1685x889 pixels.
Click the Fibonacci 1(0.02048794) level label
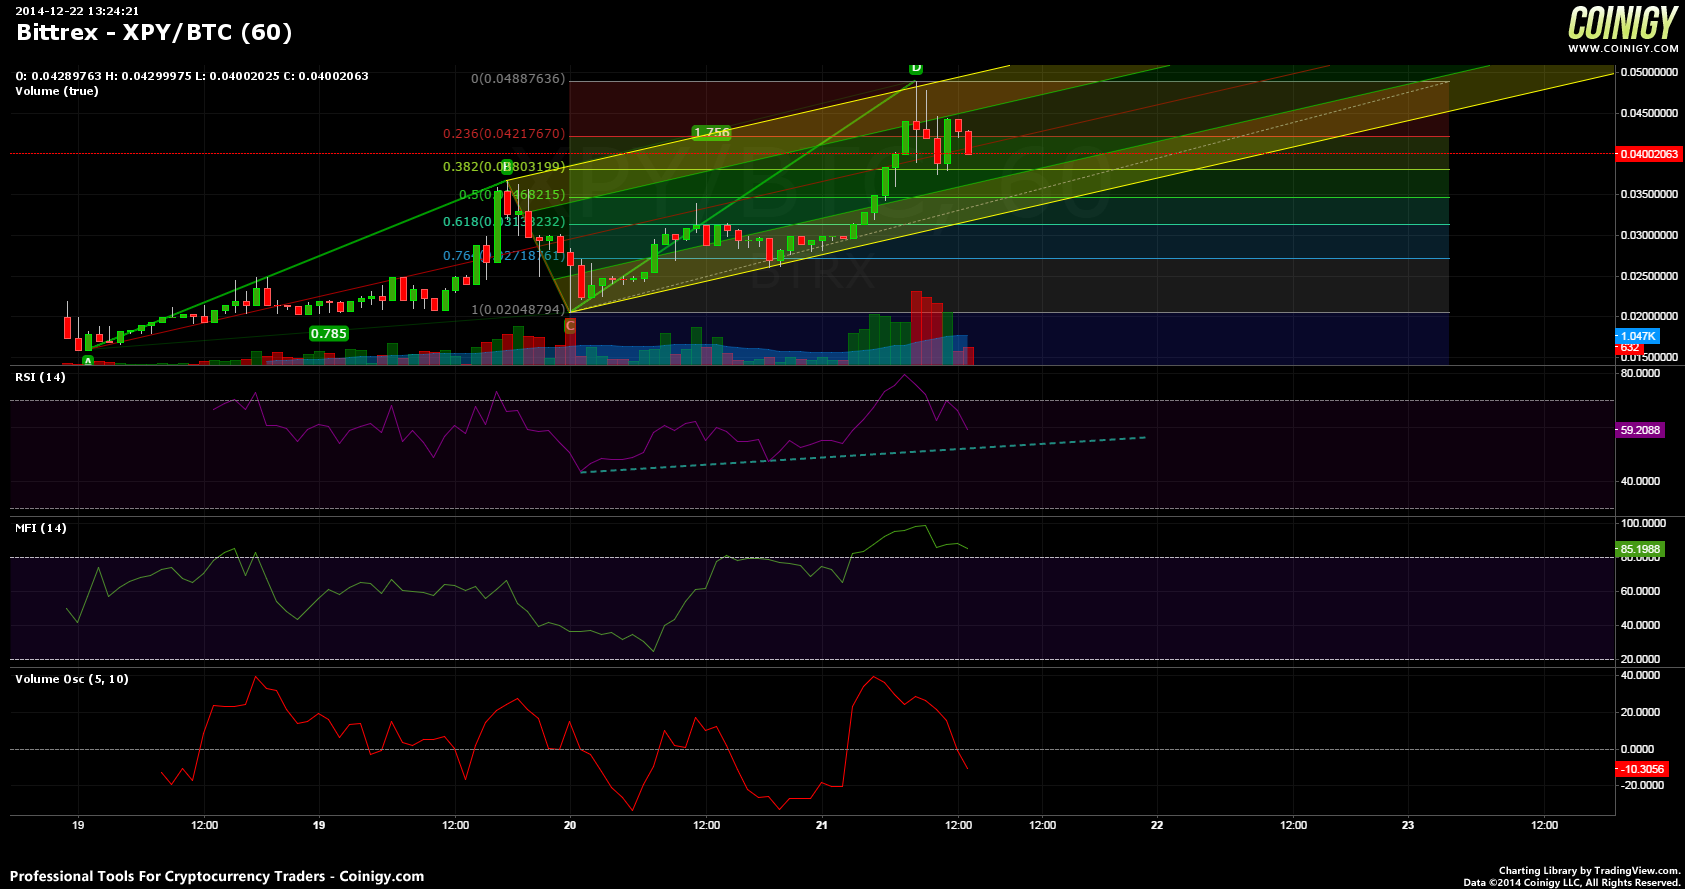tap(518, 310)
